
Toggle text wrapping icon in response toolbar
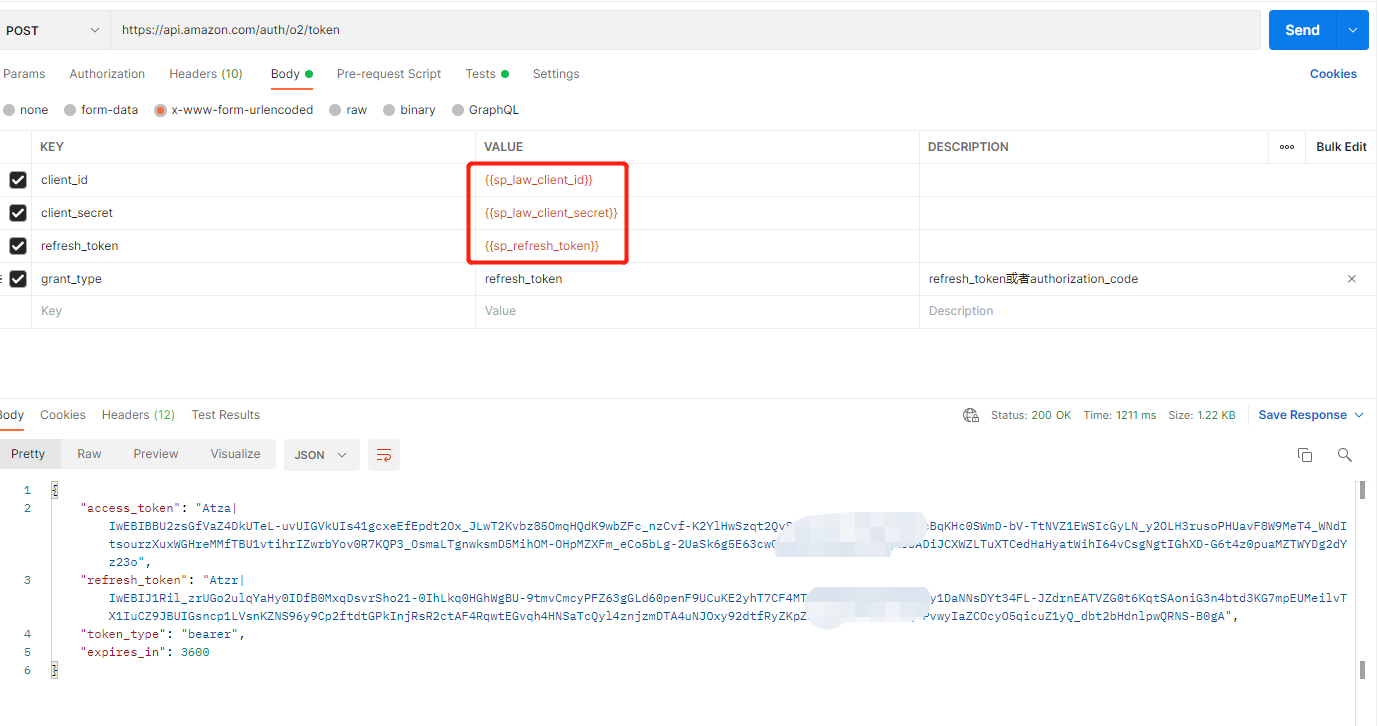click(x=384, y=453)
